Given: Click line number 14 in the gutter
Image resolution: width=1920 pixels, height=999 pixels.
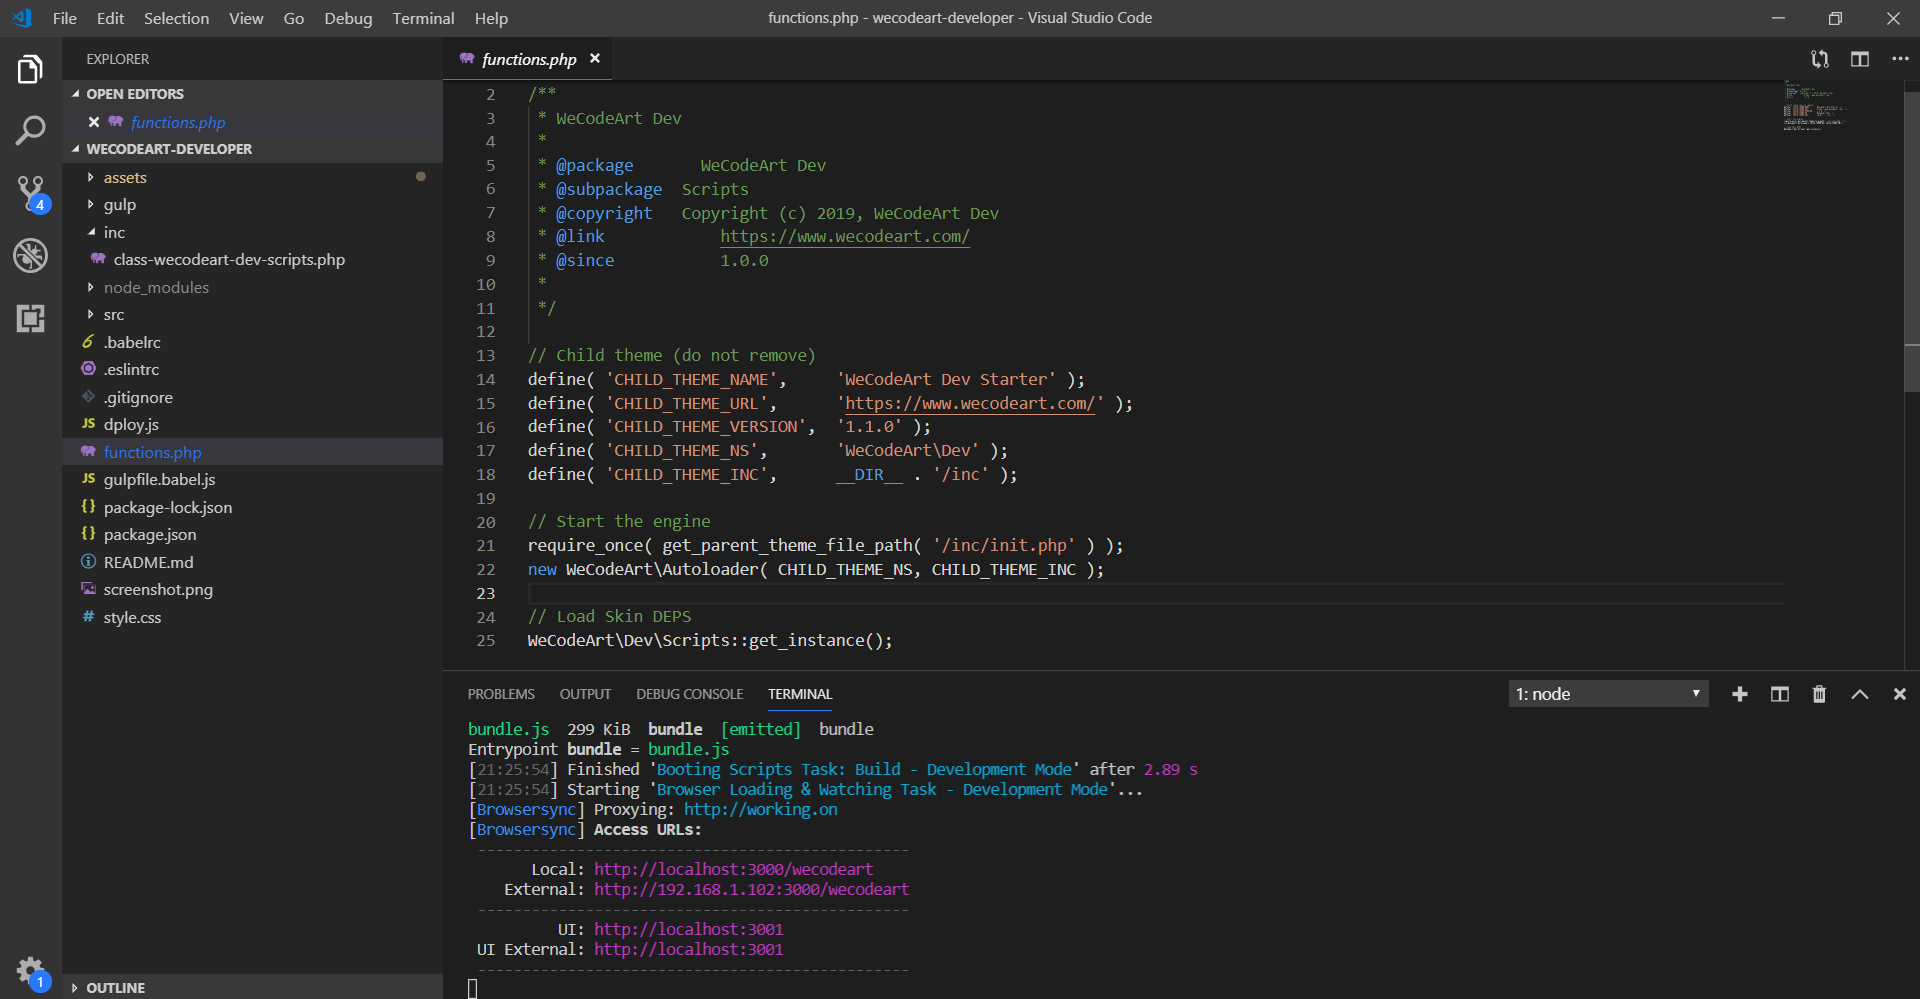Looking at the screenshot, I should click(485, 379).
